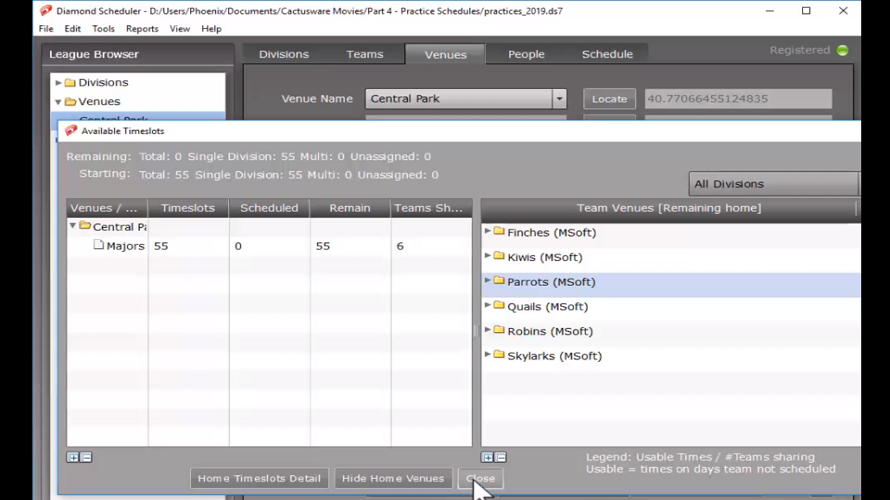The width and height of the screenshot is (890, 500).
Task: Click collapse-all minus icon under venues table
Action: [86, 457]
